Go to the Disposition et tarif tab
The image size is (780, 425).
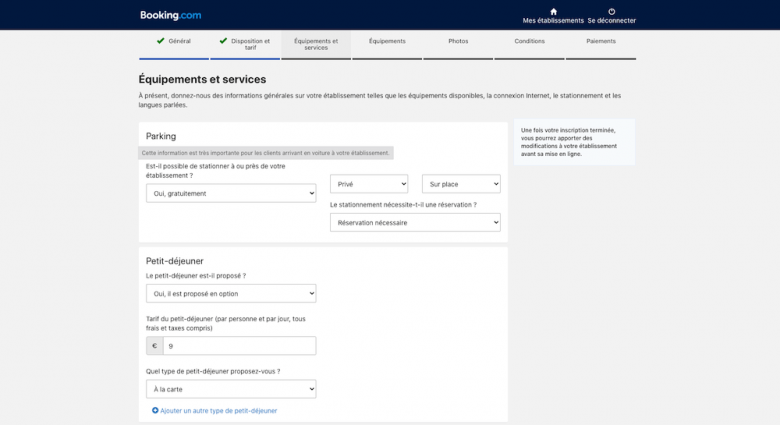point(245,44)
